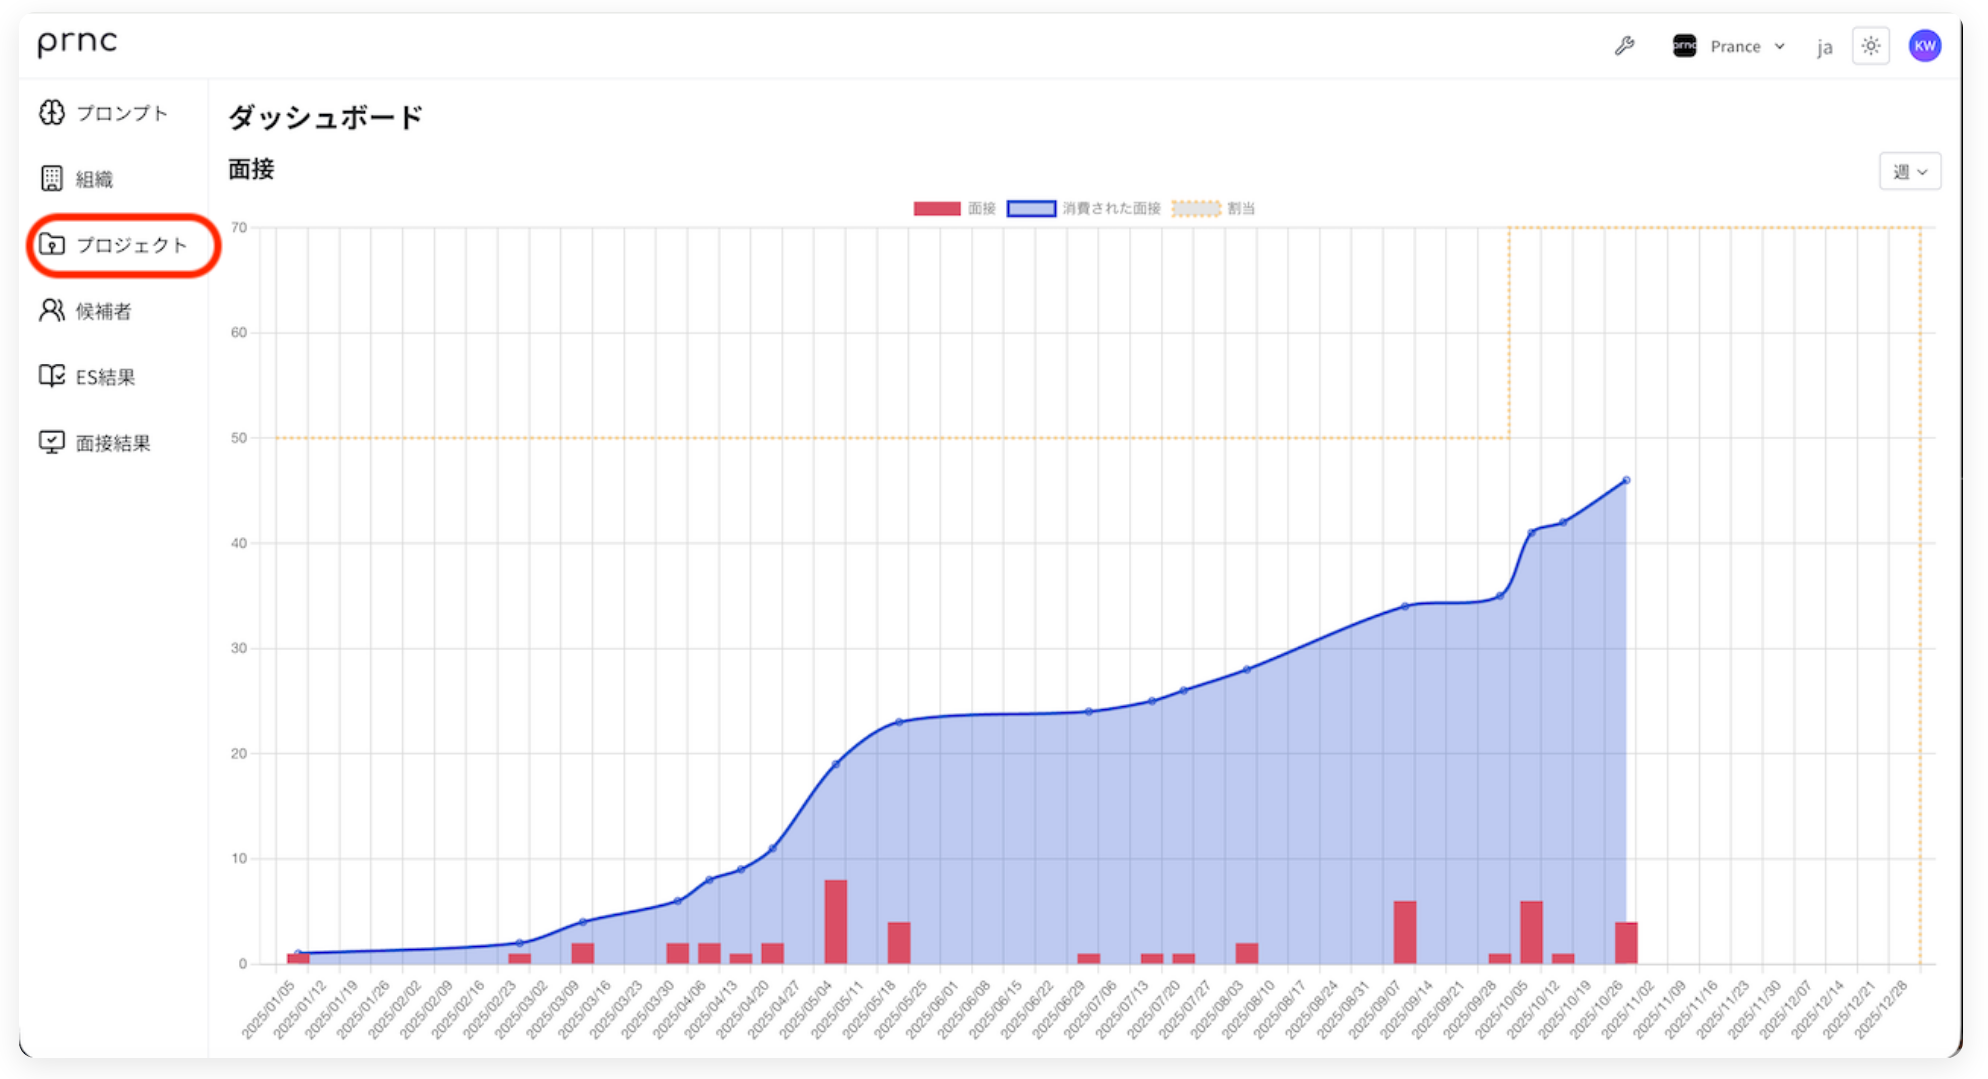Click the wrench settings icon in header
1988x1079 pixels.
click(x=1625, y=45)
